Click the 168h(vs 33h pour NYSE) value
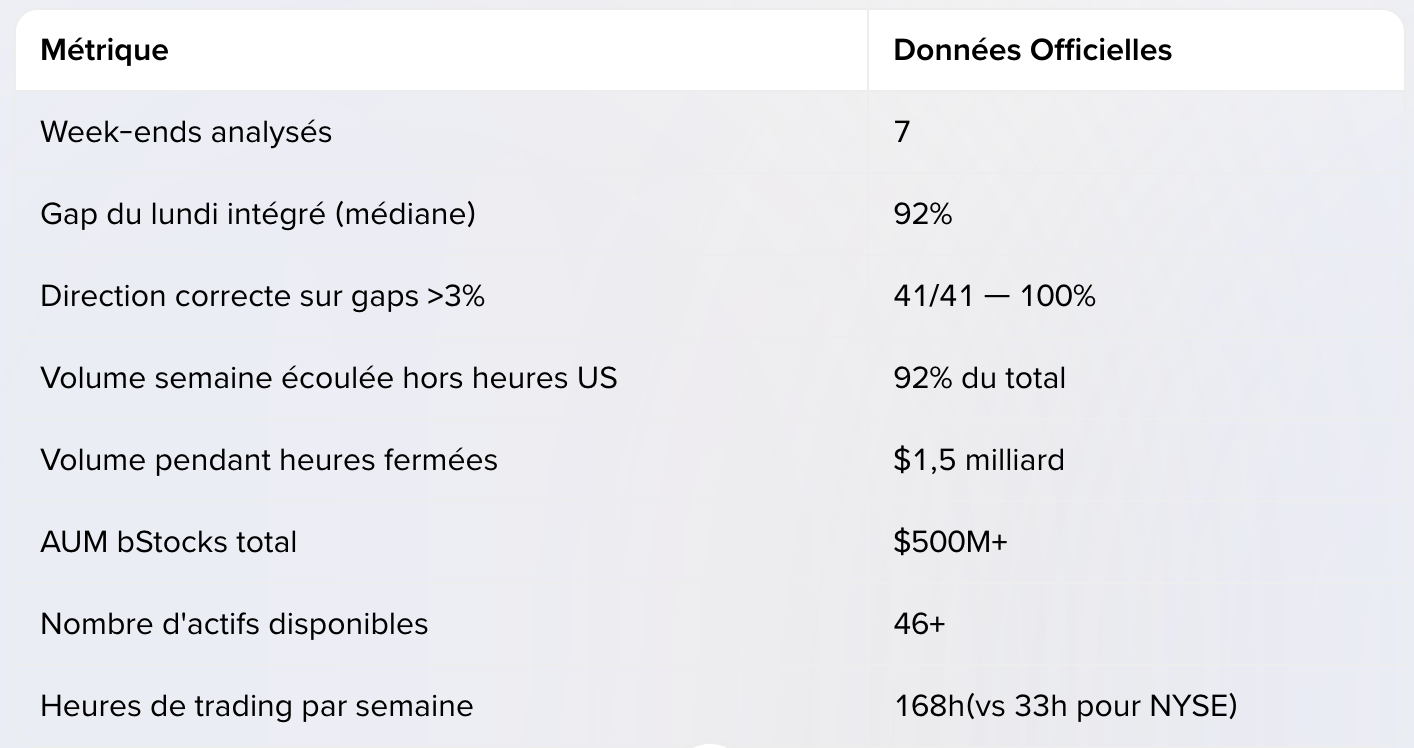1414x748 pixels. click(x=1066, y=705)
